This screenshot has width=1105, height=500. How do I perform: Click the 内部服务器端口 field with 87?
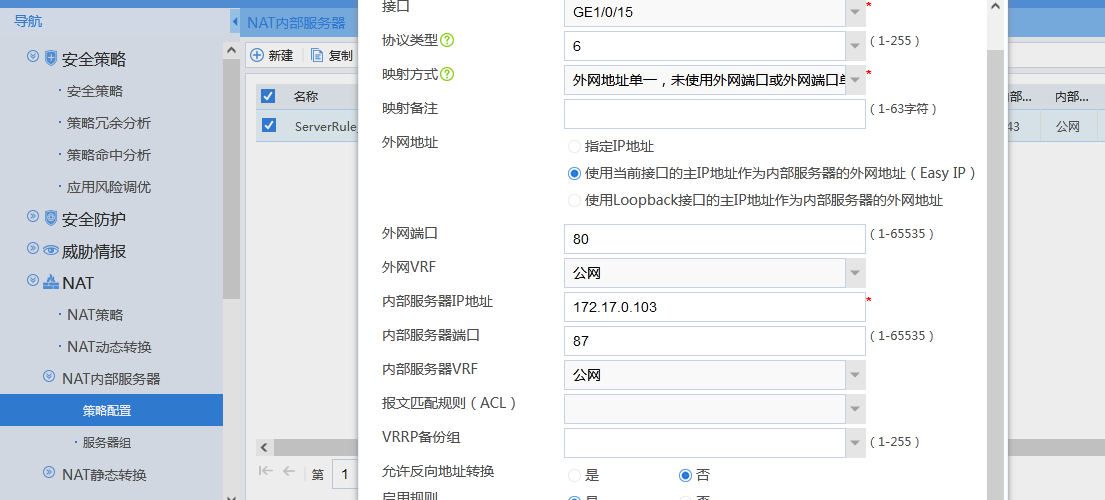pos(715,341)
